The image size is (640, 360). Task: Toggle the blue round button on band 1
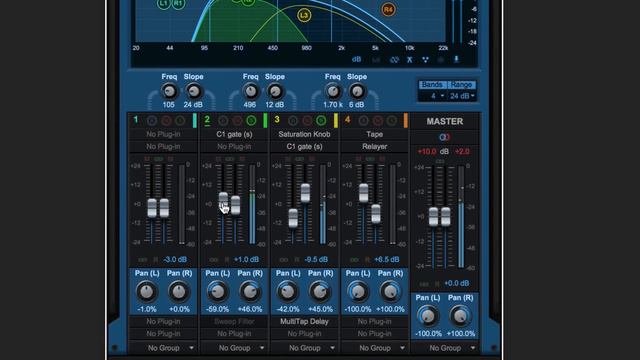[x=152, y=120]
